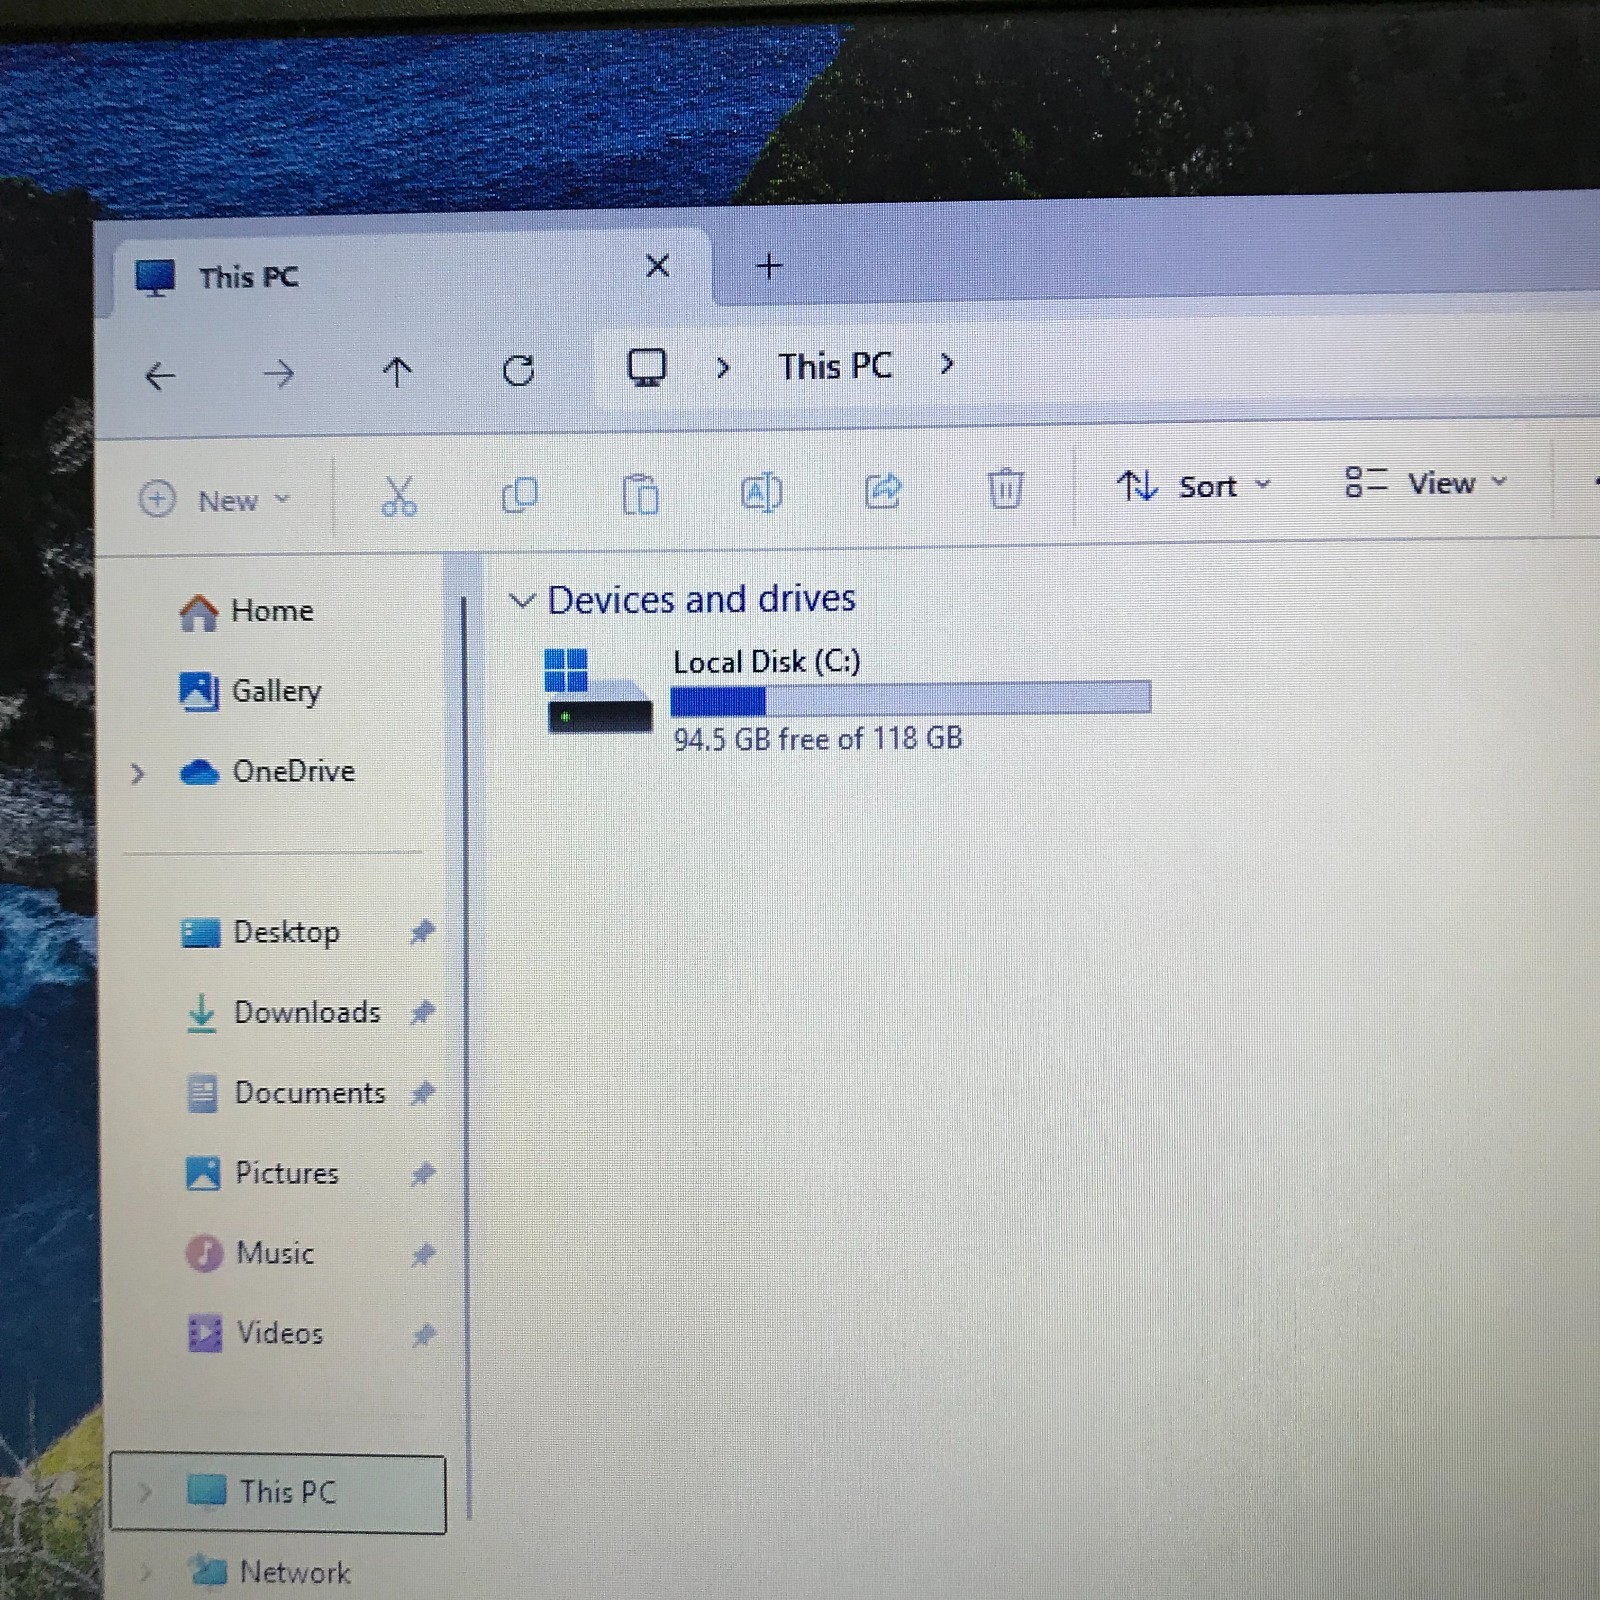Click the C: drive storage usage bar
1600x1600 pixels.
[910, 698]
